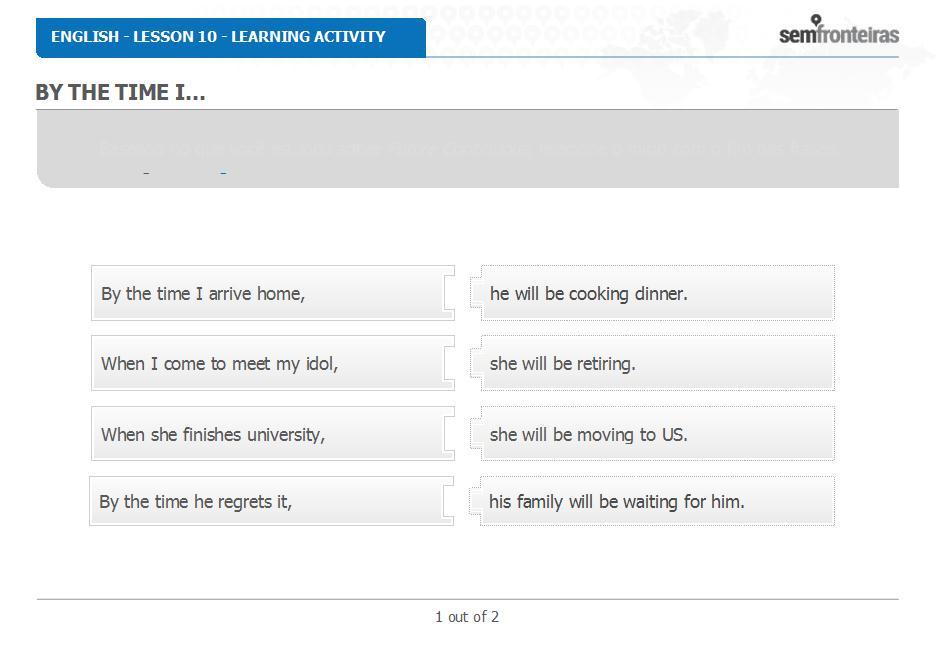Select the 'When she finishes university,' piece
Screen dimensions: 940x656
tap(273, 434)
